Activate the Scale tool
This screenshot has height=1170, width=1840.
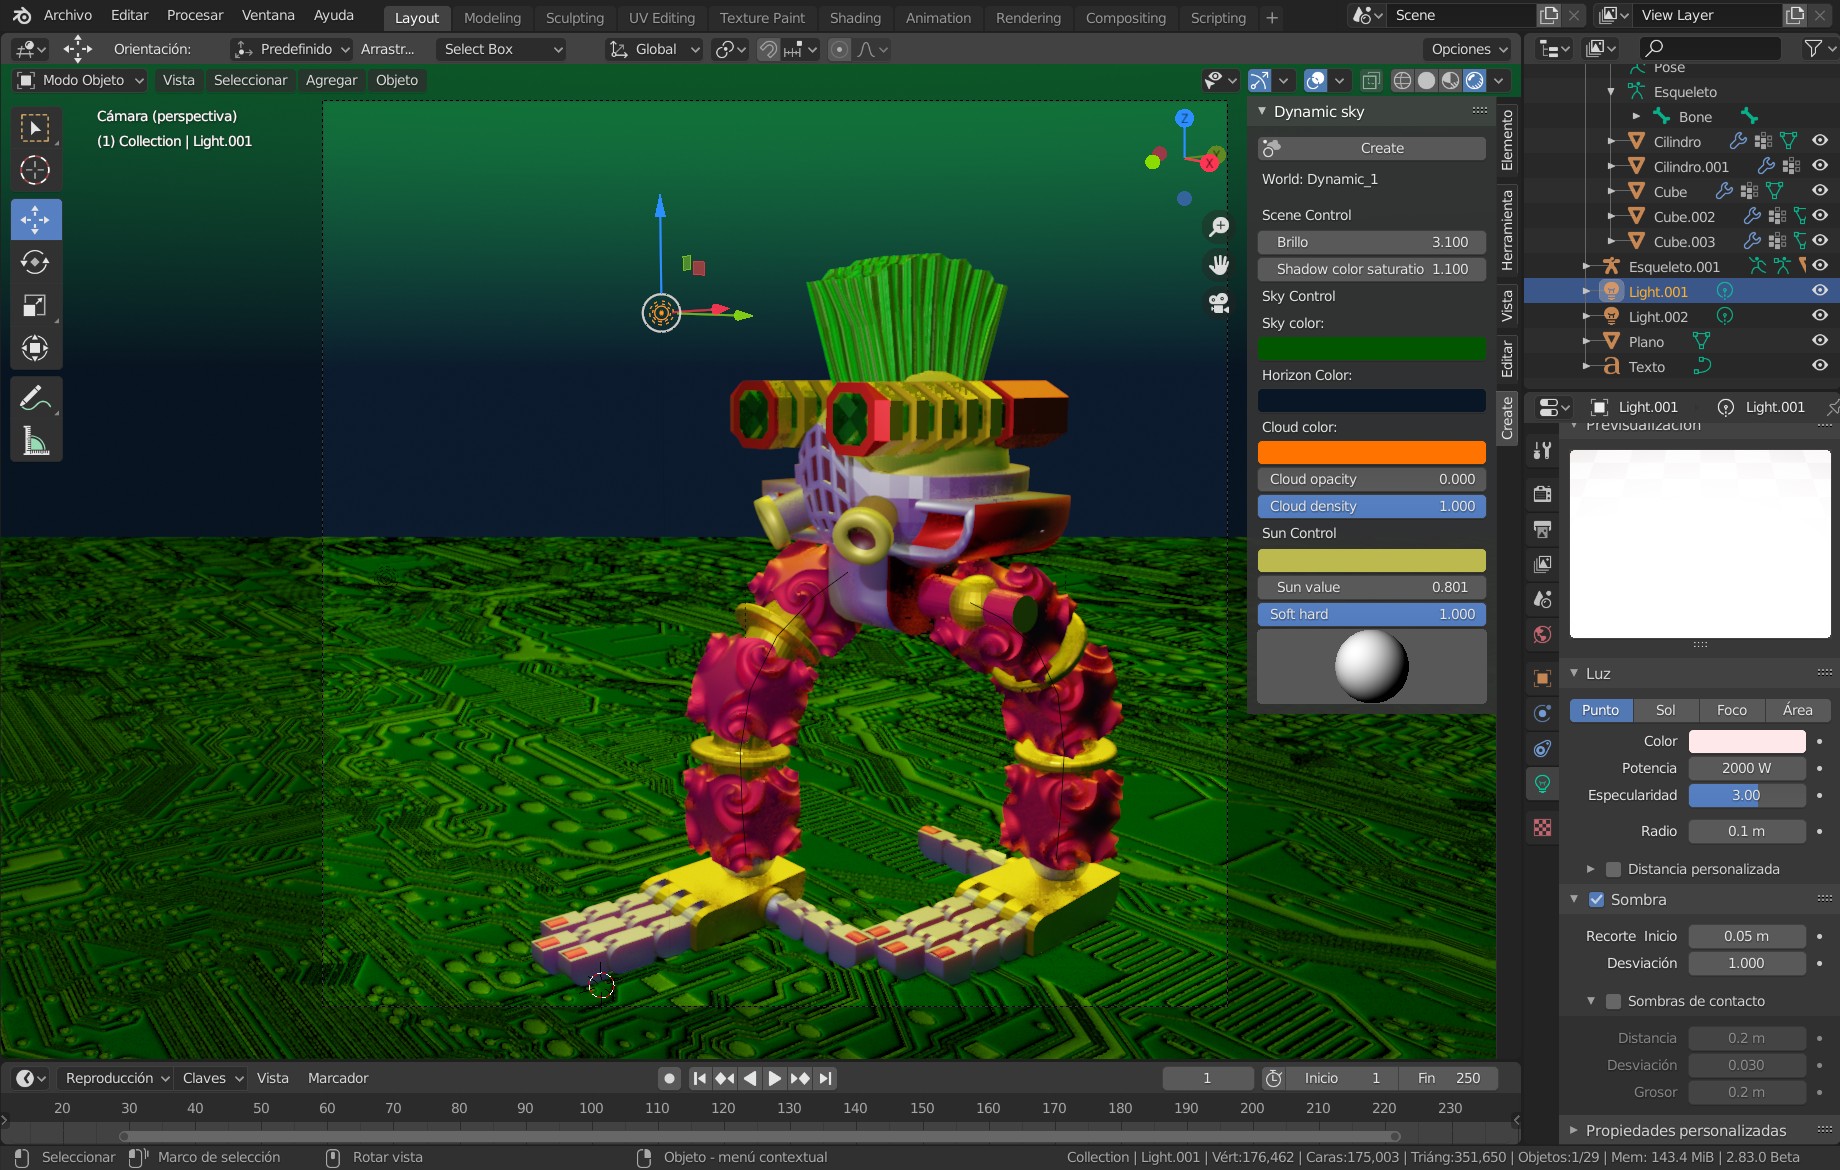pyautogui.click(x=35, y=305)
